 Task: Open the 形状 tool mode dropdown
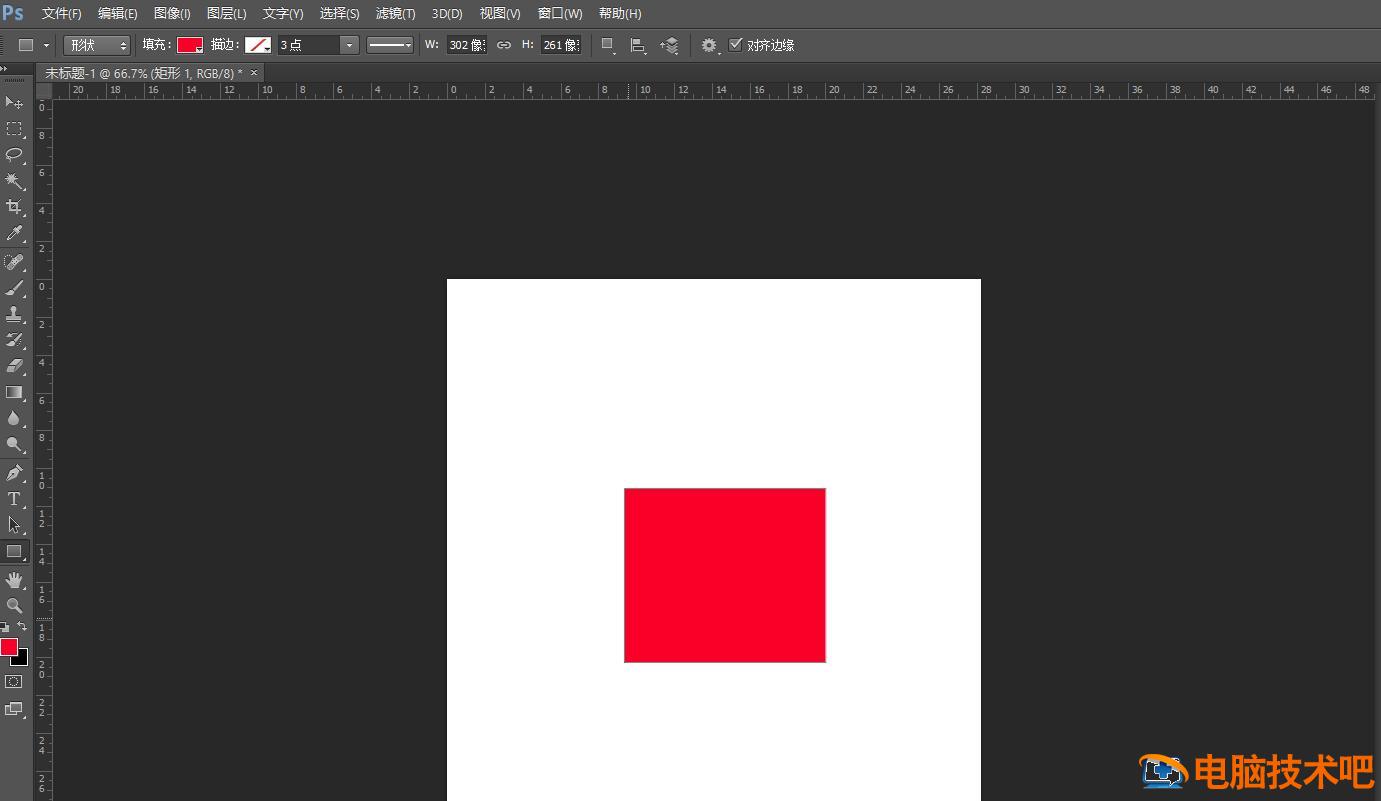(97, 45)
